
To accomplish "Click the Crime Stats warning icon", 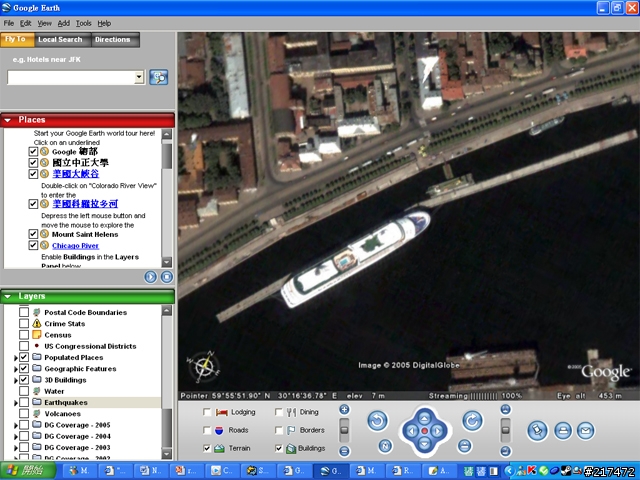I will coord(37,324).
